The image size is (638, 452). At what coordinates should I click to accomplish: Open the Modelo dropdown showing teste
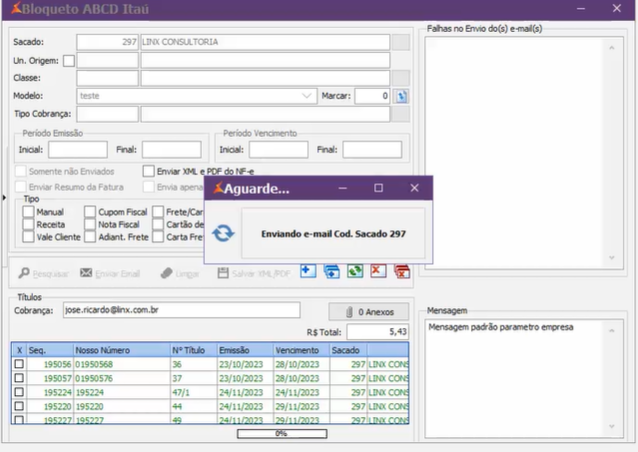click(x=197, y=96)
